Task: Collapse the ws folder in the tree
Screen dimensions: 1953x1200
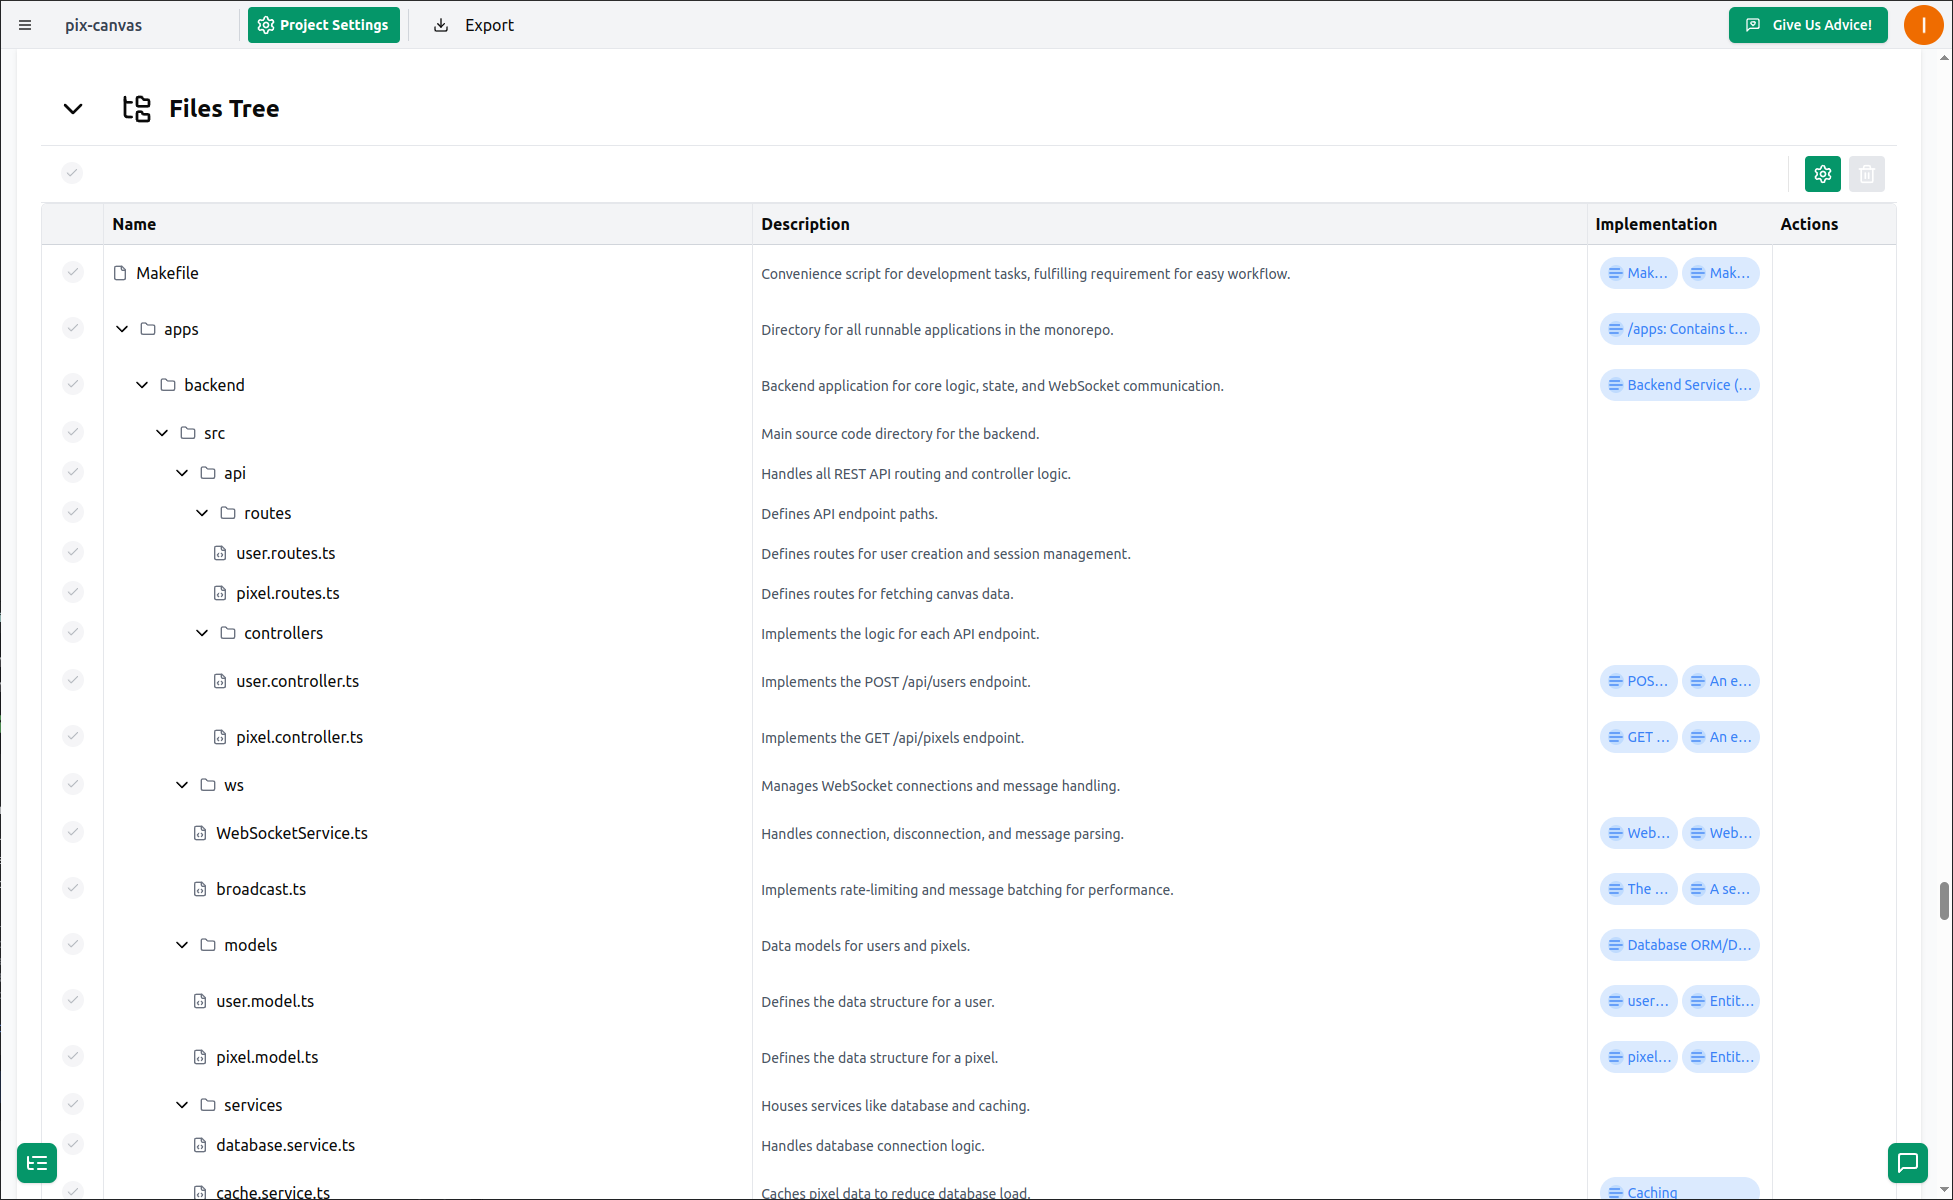Action: 181,784
